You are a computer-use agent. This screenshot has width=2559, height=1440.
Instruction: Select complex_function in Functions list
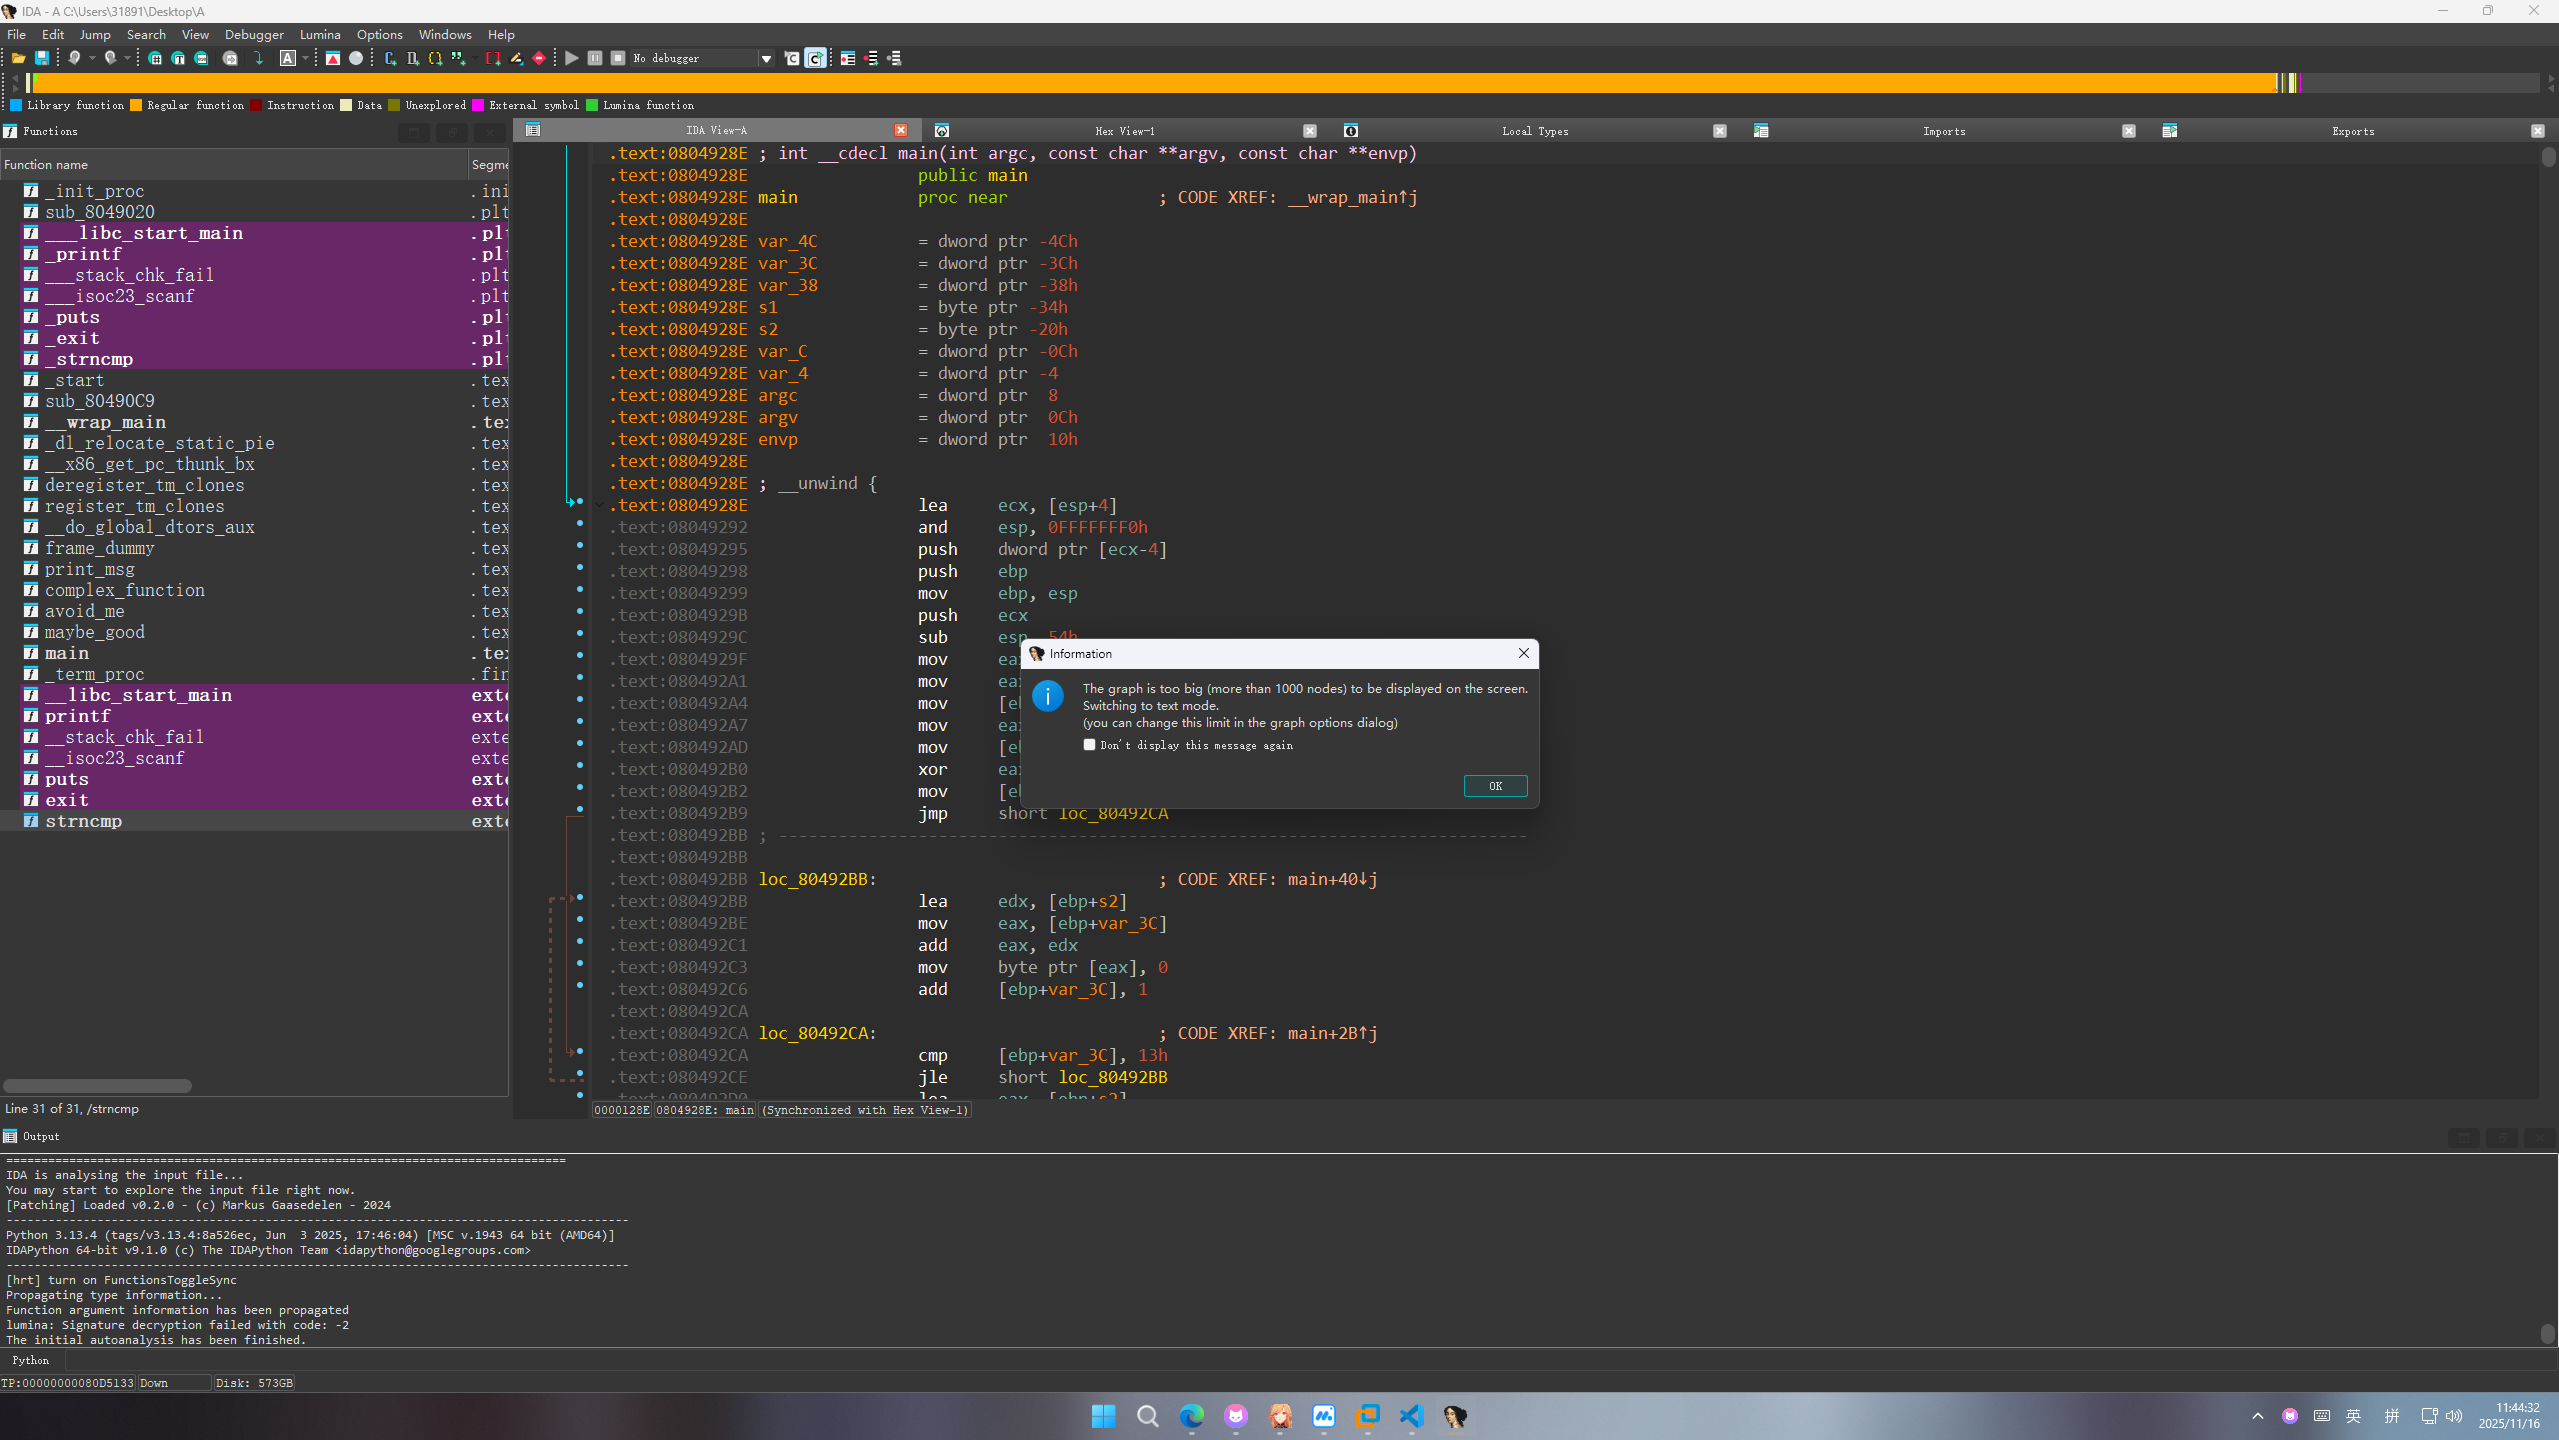[x=124, y=590]
